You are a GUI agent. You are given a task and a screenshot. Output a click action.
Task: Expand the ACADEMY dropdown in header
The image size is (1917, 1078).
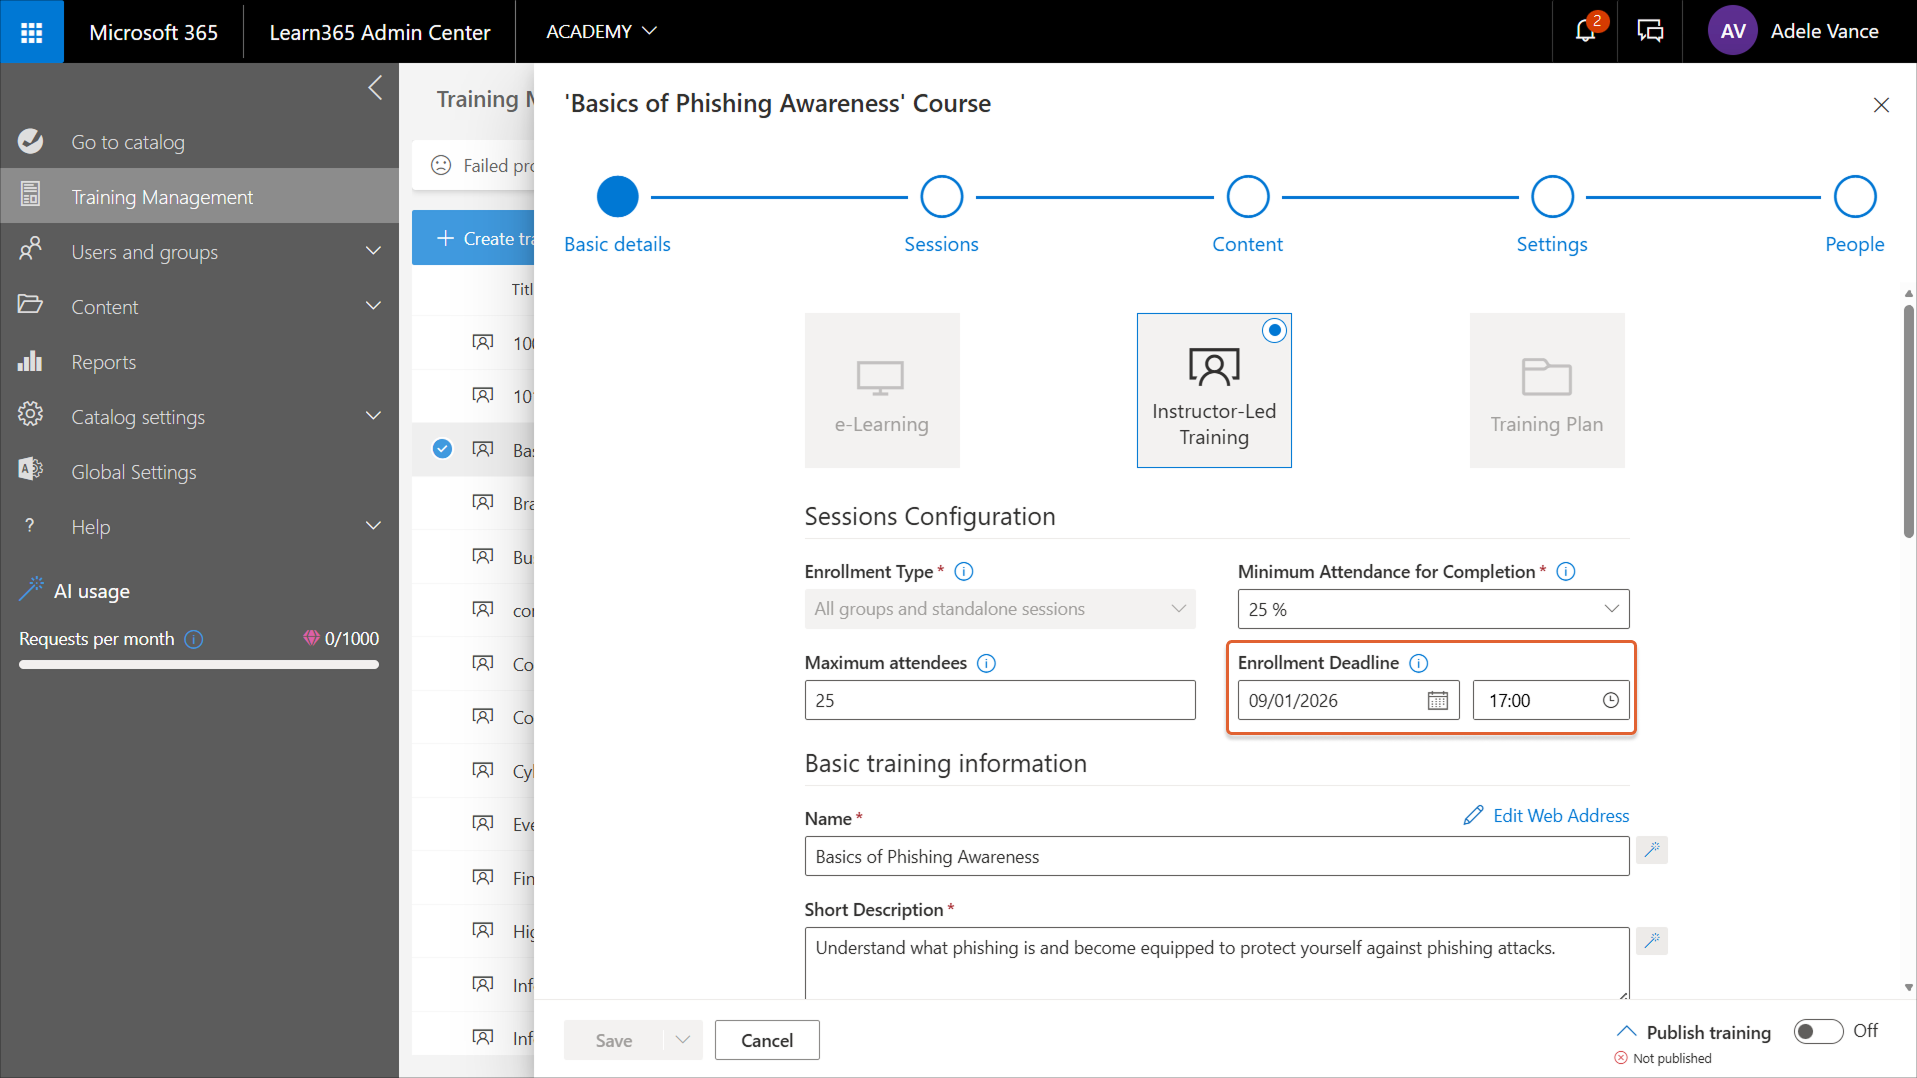(601, 32)
